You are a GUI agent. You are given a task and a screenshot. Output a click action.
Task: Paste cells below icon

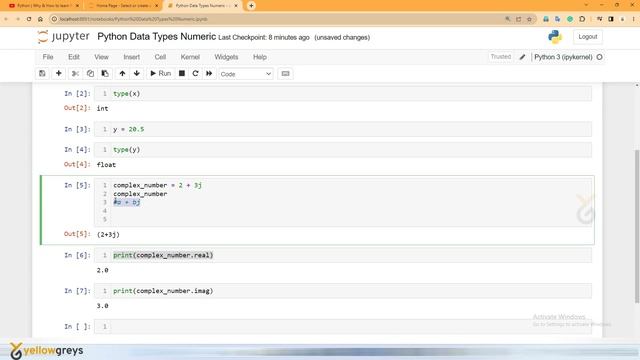coord(105,73)
